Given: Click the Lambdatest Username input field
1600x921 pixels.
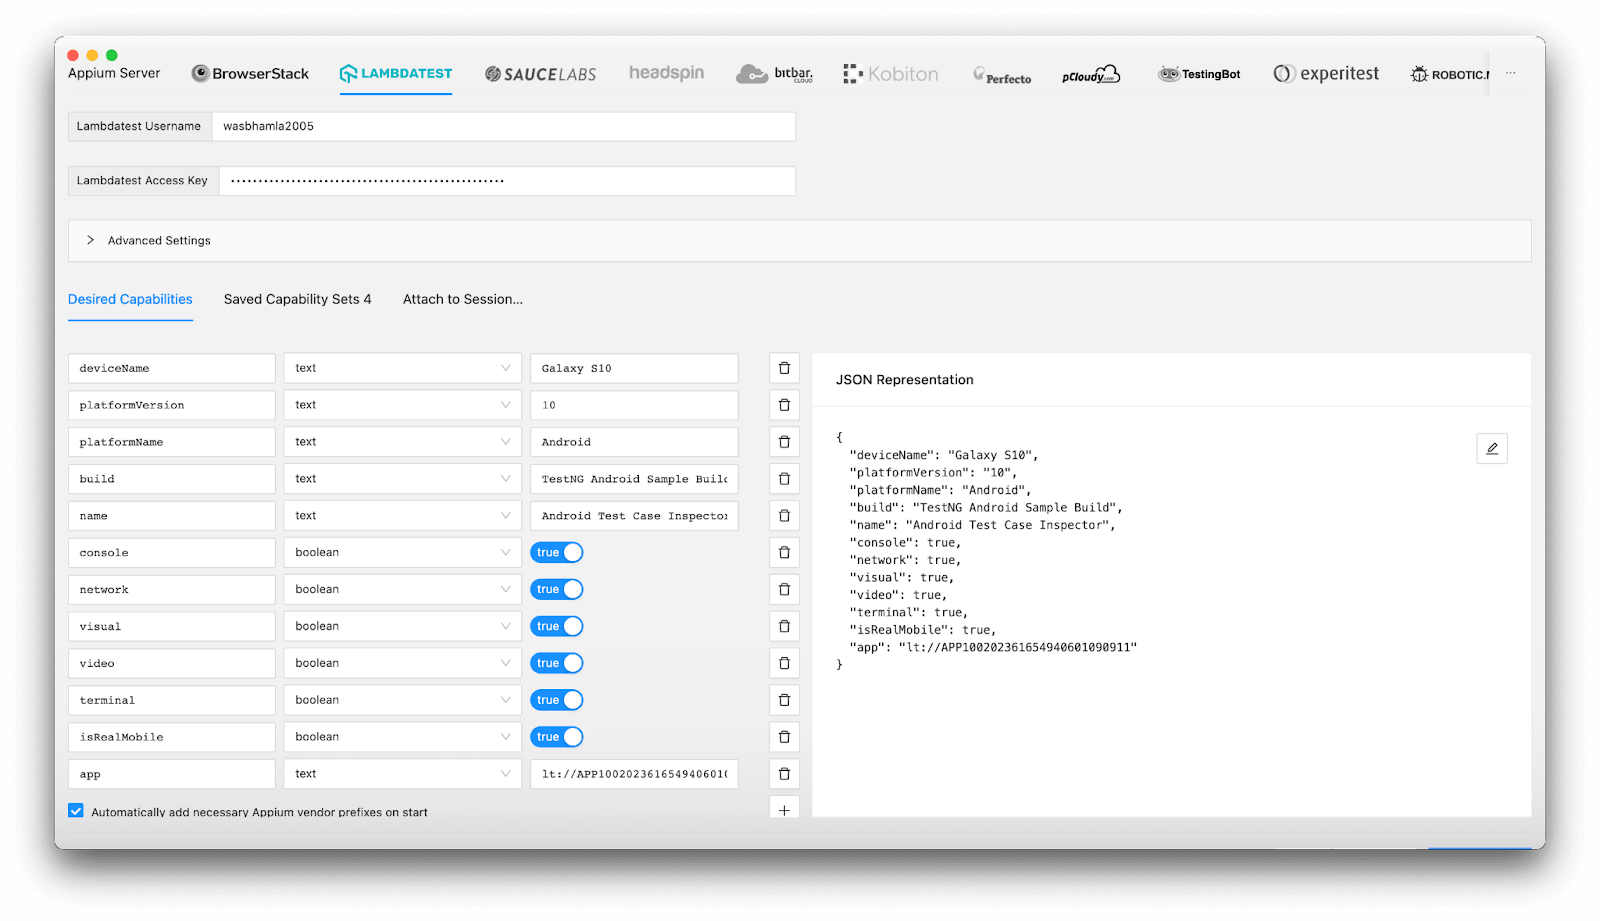Looking at the screenshot, I should (500, 126).
